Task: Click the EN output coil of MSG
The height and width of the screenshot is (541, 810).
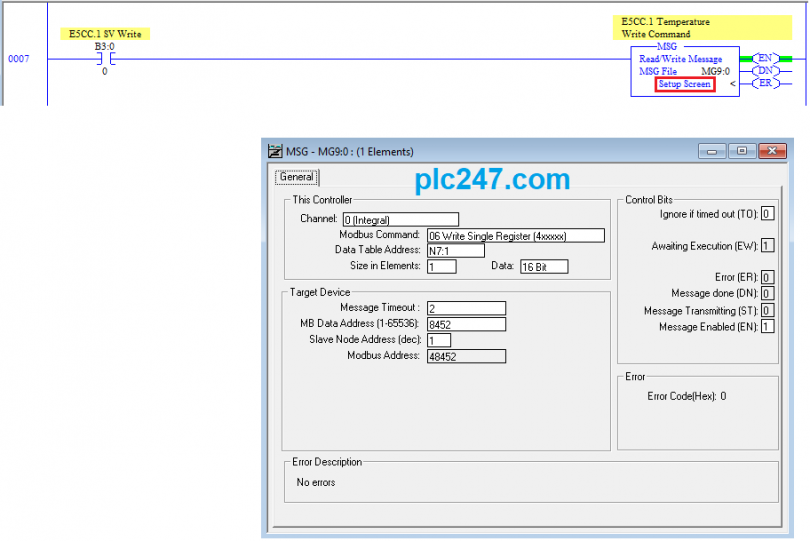Action: point(765,58)
